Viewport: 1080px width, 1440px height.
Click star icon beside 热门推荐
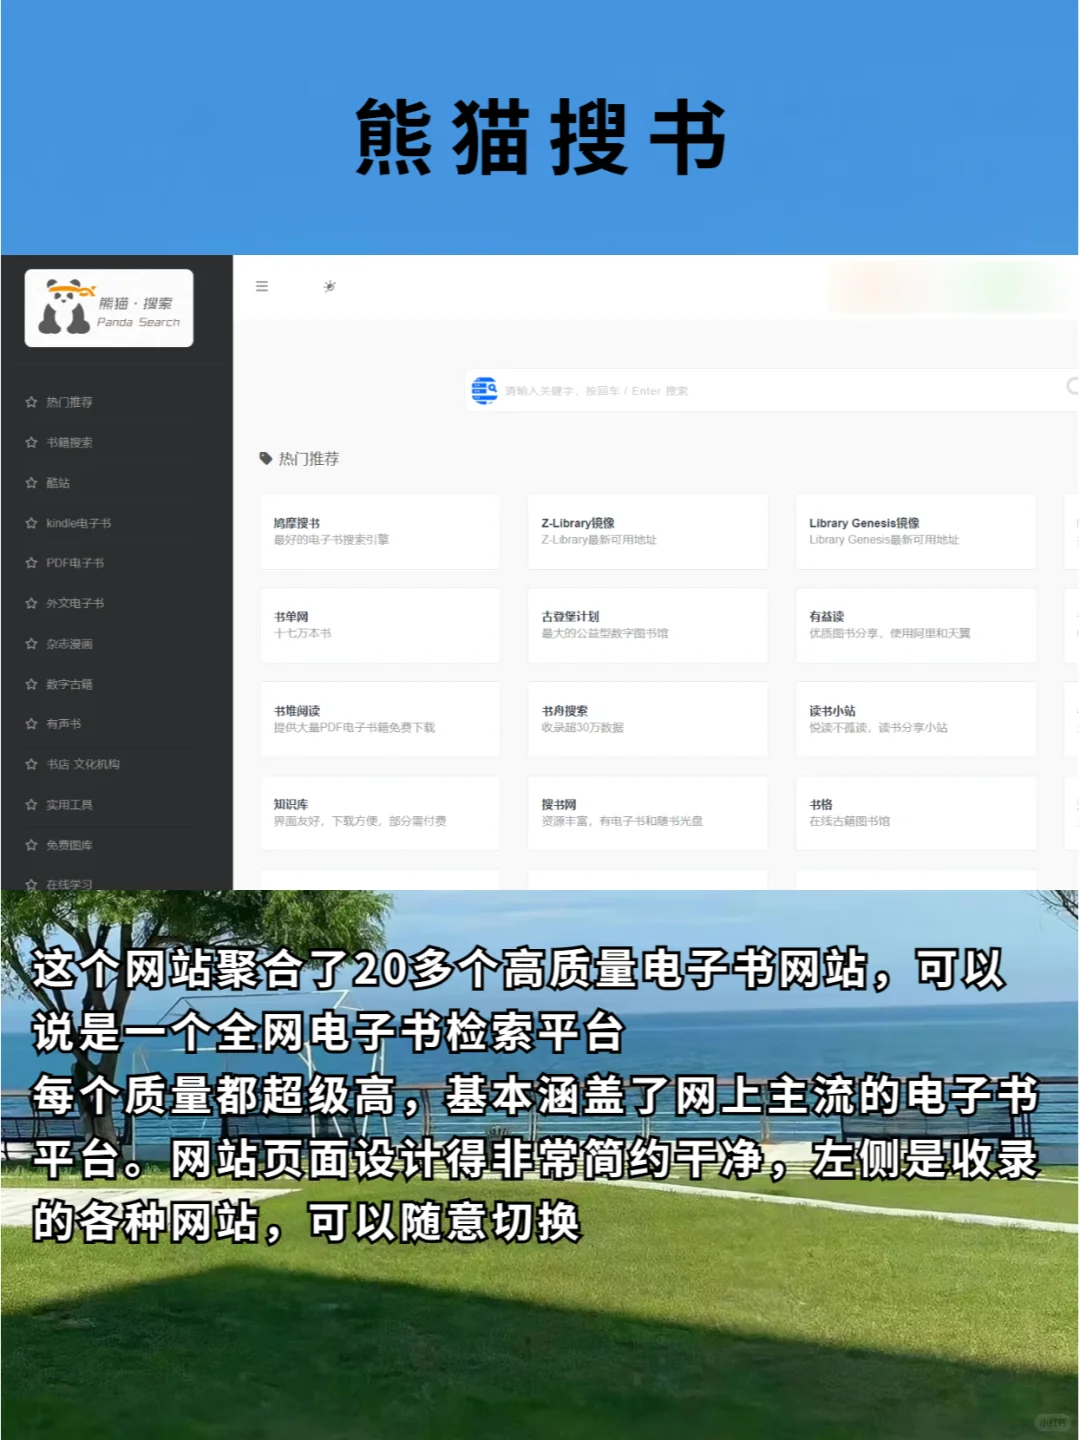click(x=31, y=402)
